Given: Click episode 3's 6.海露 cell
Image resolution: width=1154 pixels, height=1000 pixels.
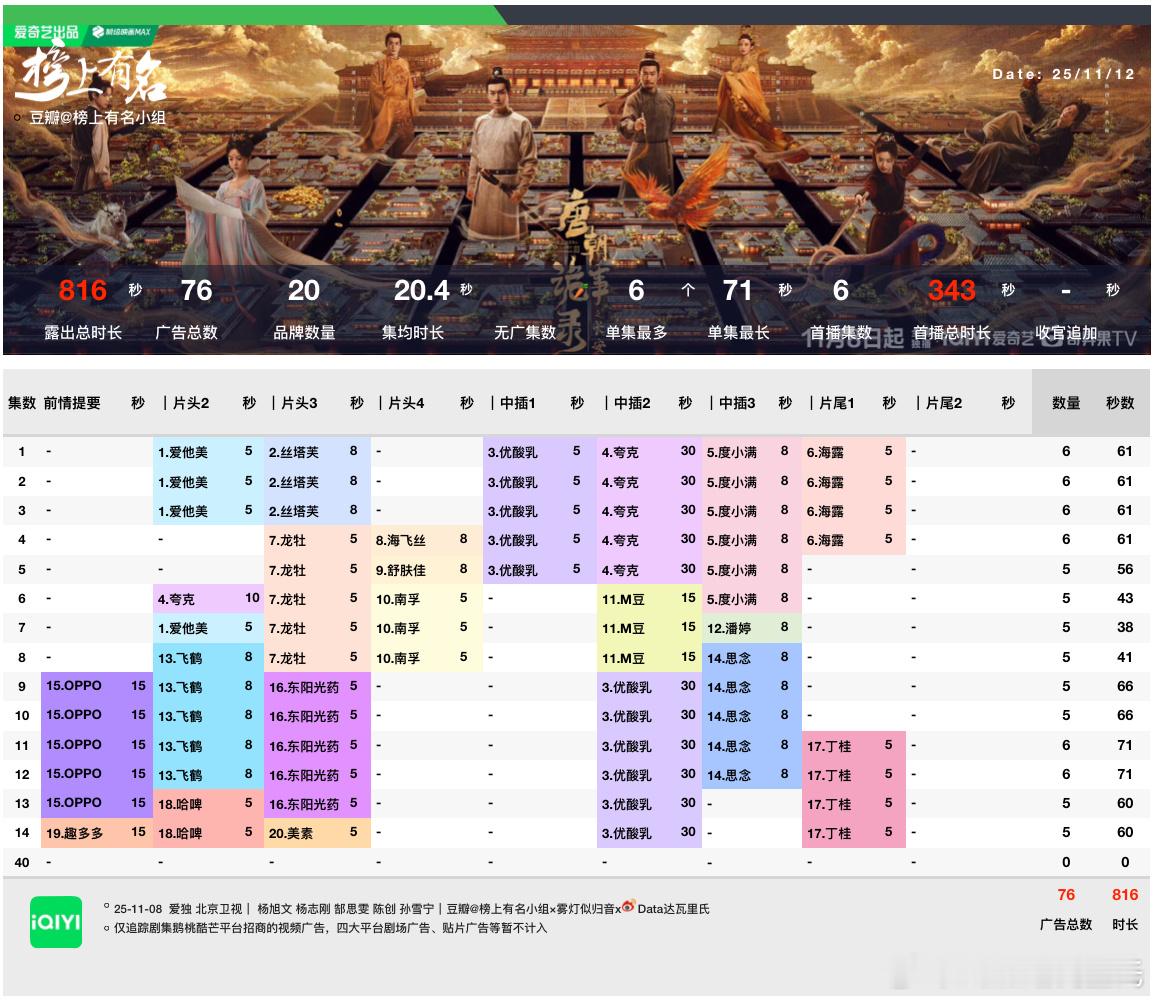Looking at the screenshot, I should tap(854, 511).
